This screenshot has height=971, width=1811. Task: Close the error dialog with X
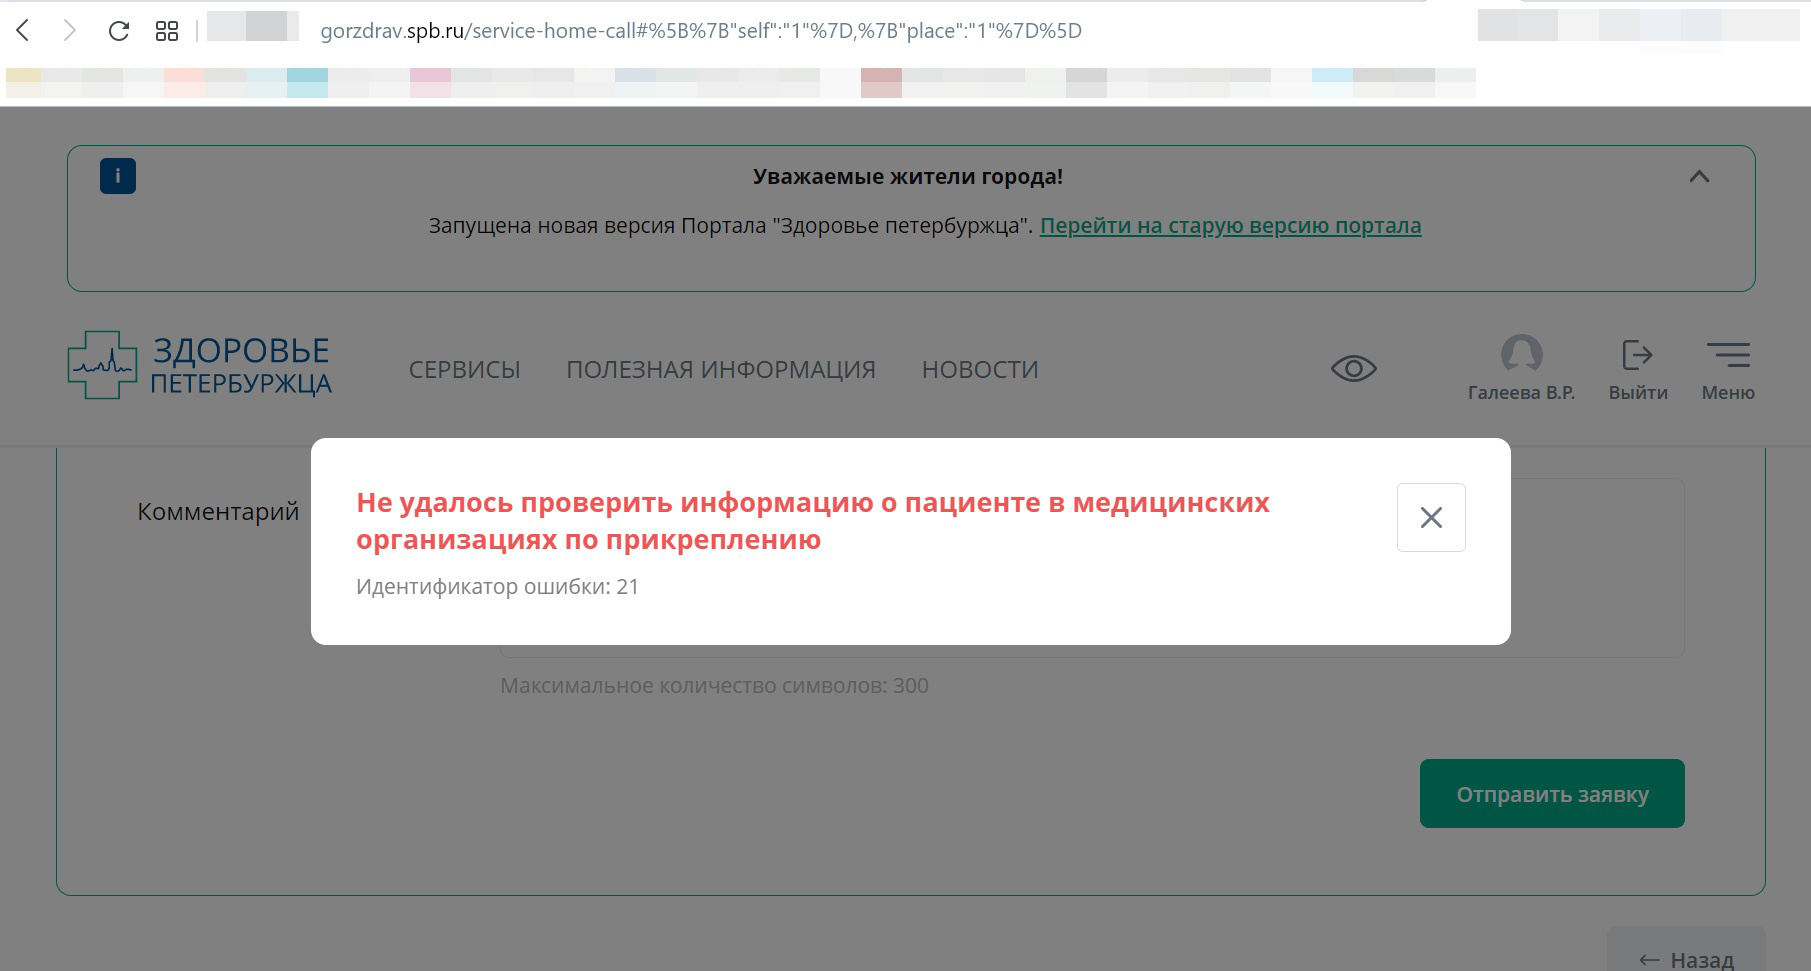click(x=1431, y=517)
